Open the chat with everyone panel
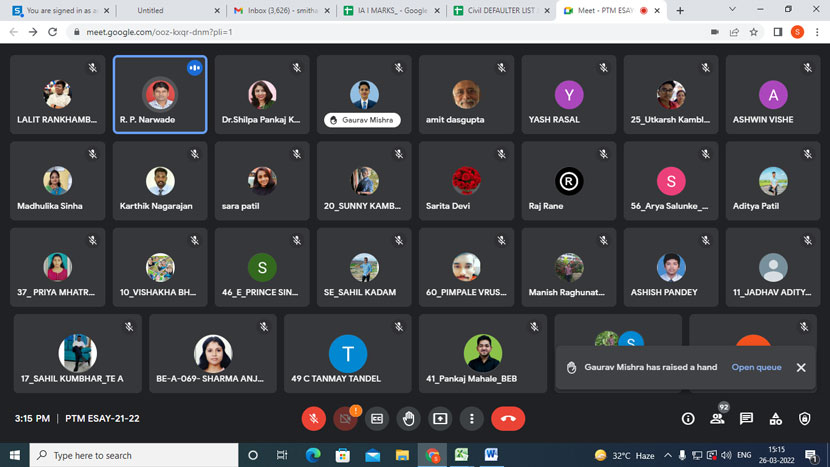830x467 pixels. 746,419
